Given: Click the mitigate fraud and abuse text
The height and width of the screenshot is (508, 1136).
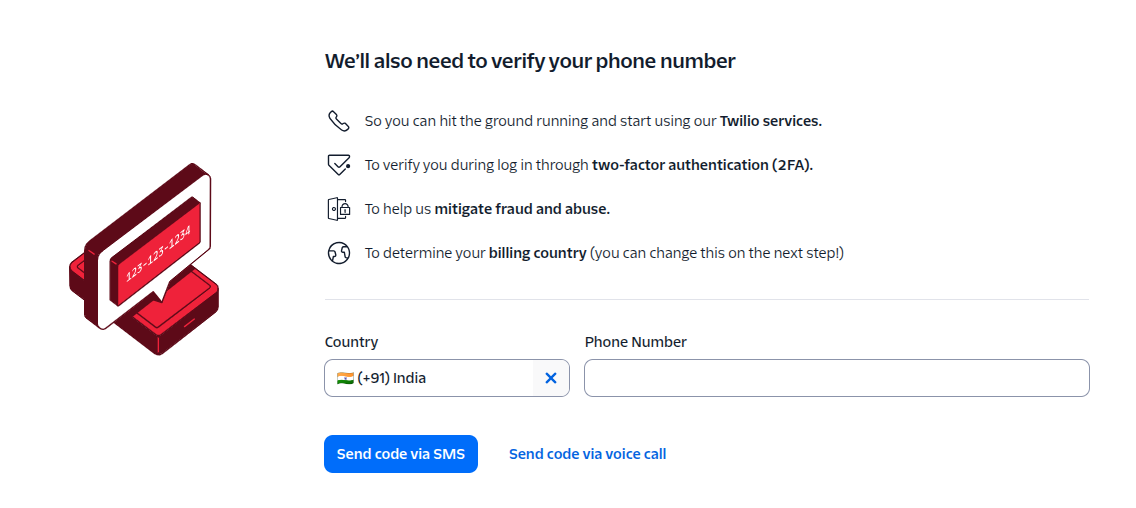Looking at the screenshot, I should 522,209.
